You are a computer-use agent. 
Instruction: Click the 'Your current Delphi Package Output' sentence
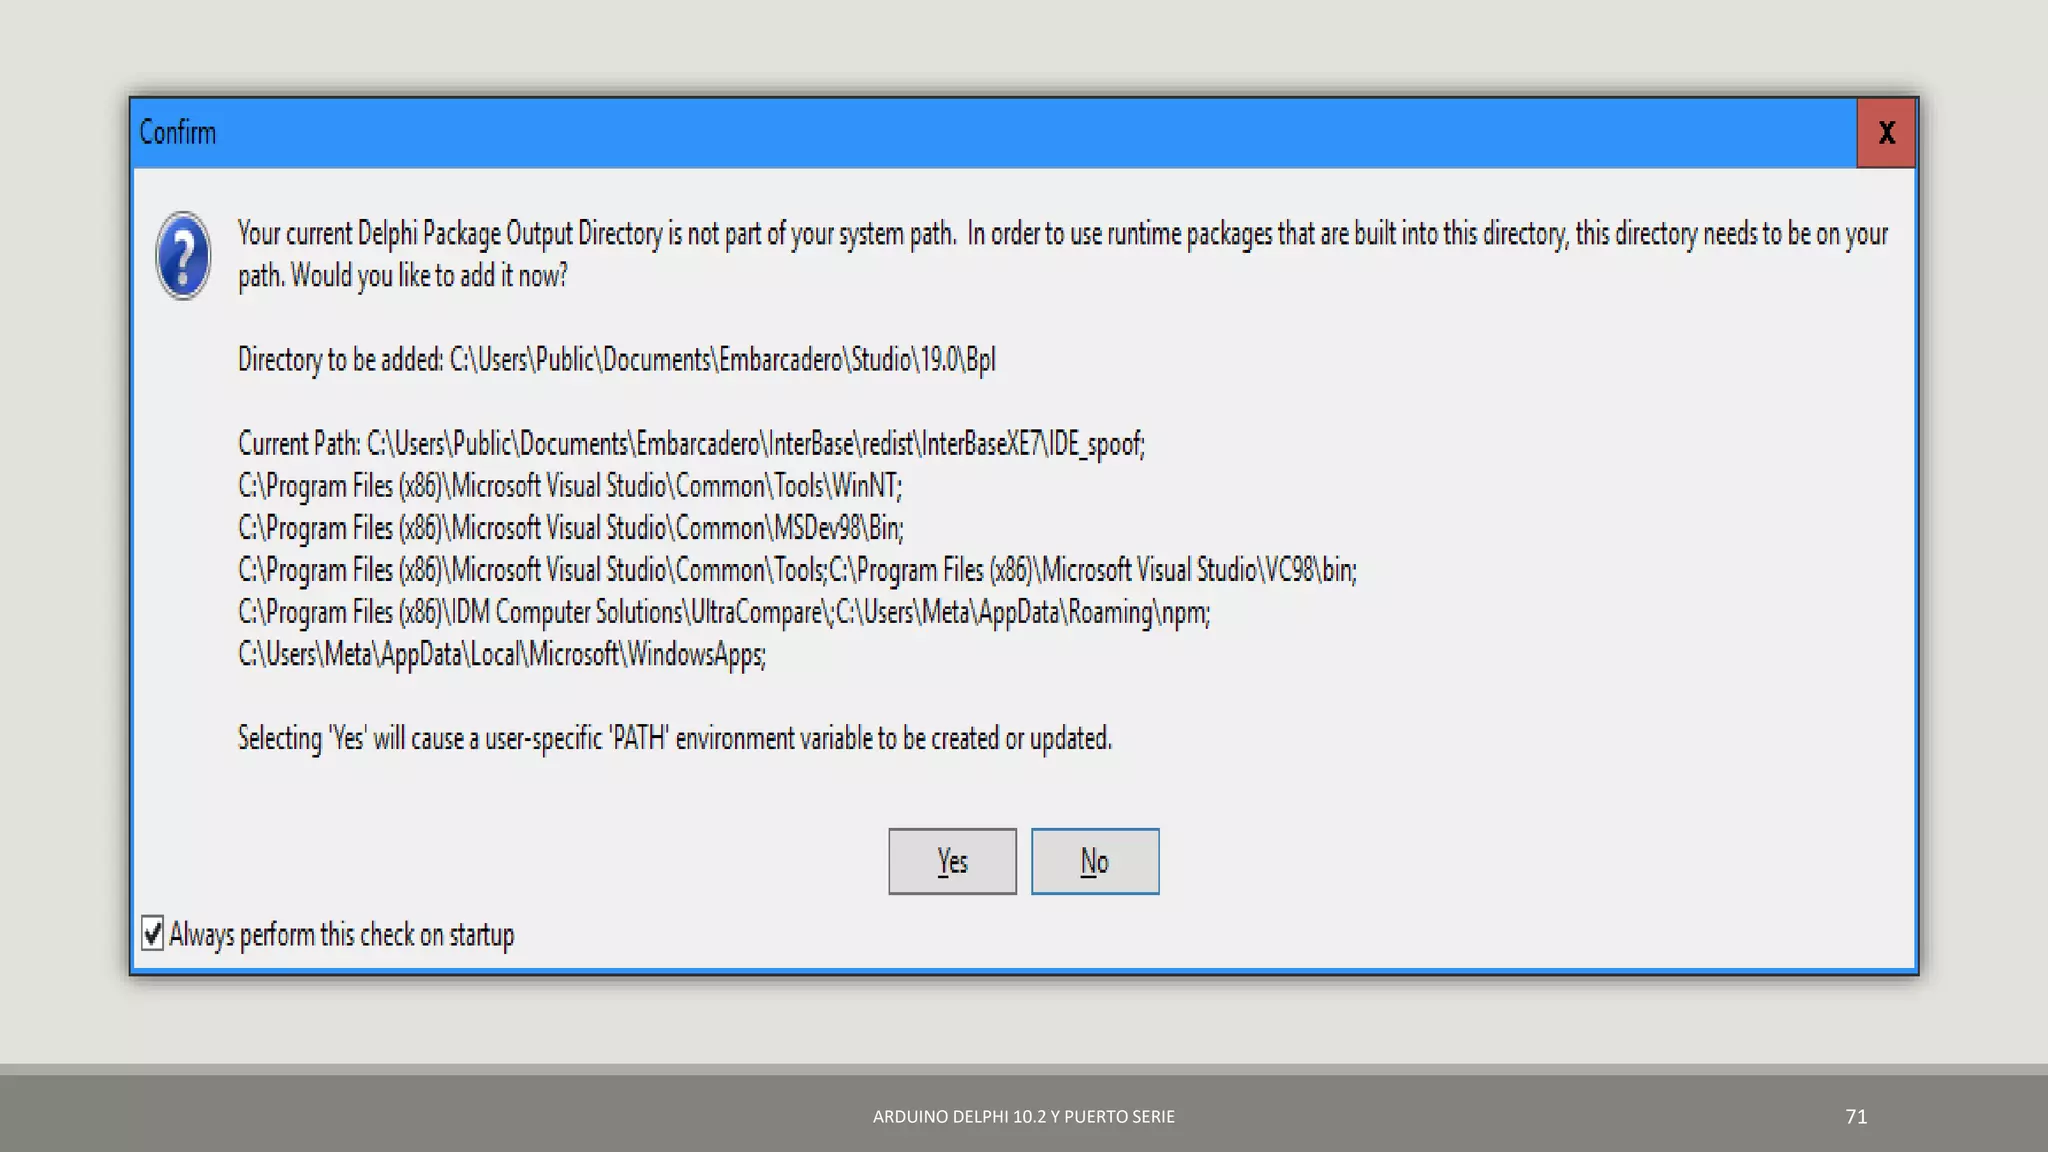coord(596,234)
